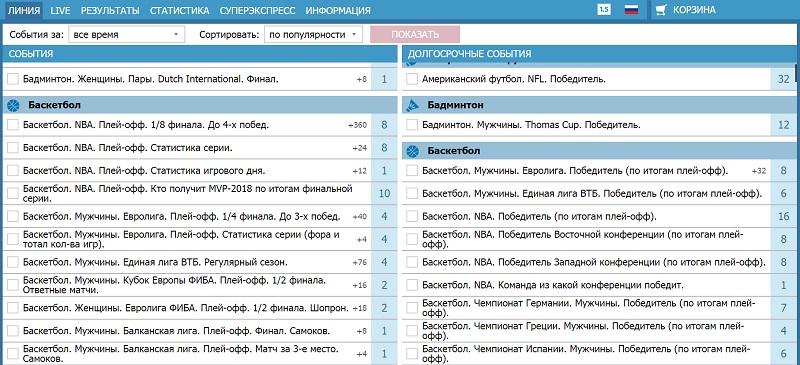
Task: Tick Евролига Плей-офф 1/4 финала checkbox
Action: coord(13,216)
